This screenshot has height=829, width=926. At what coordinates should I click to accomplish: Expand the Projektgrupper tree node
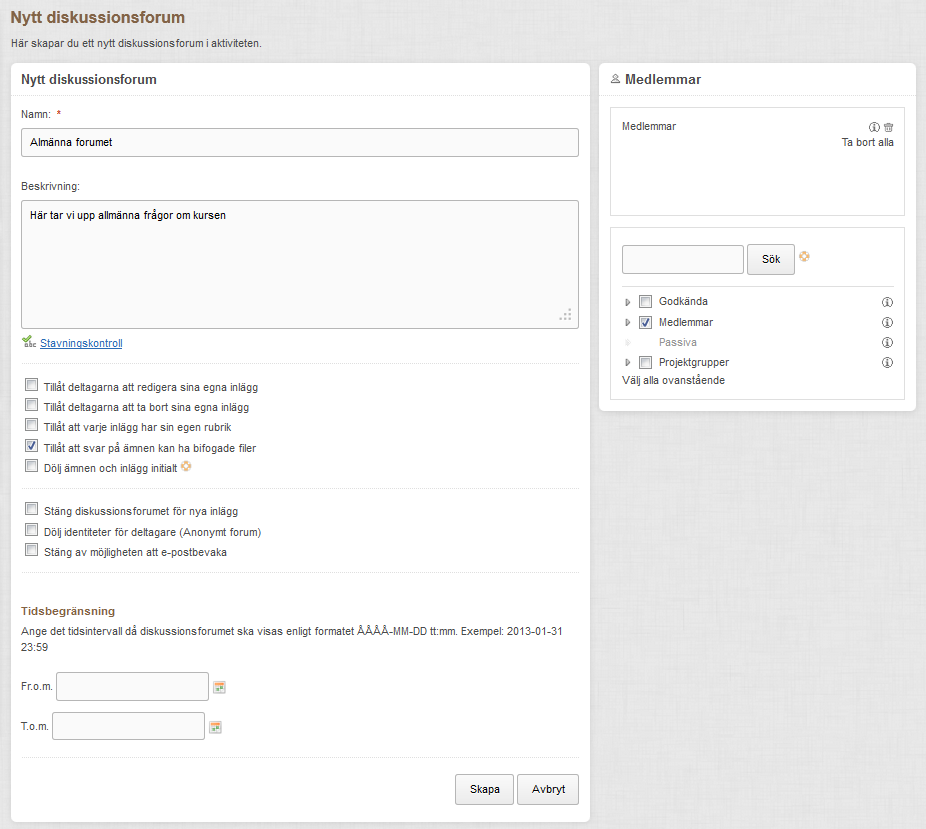[x=628, y=363]
